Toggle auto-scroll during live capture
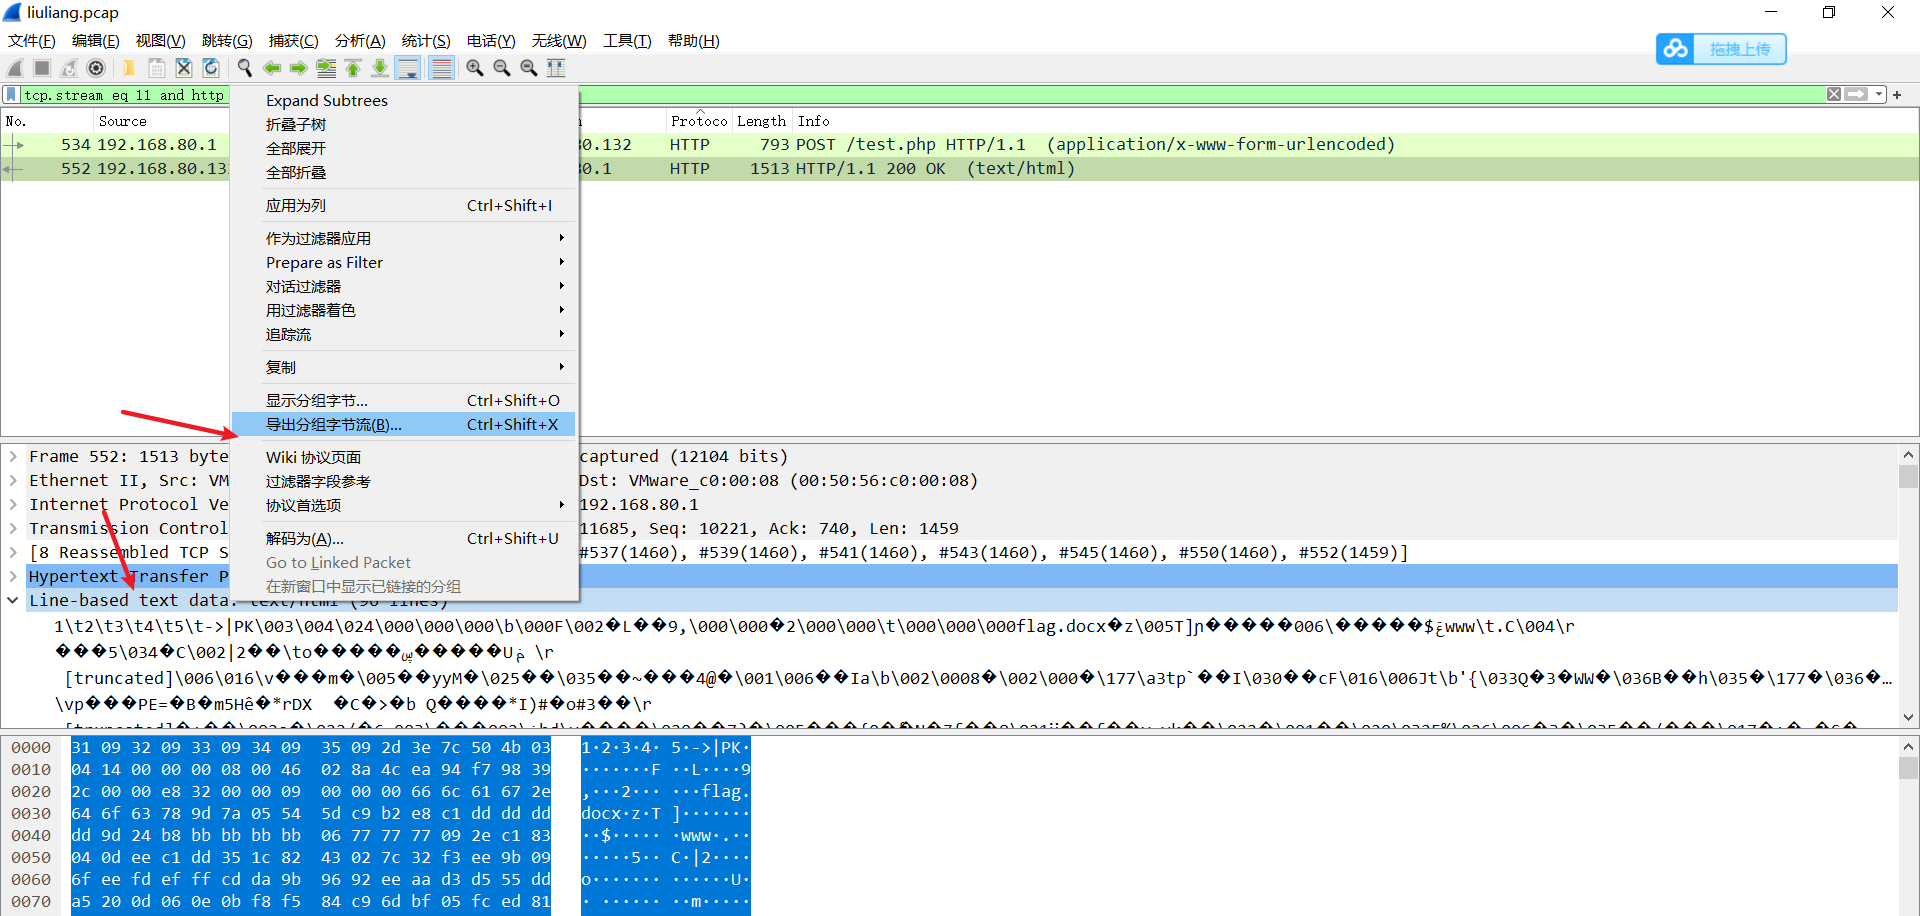The height and width of the screenshot is (916, 1920). point(408,67)
